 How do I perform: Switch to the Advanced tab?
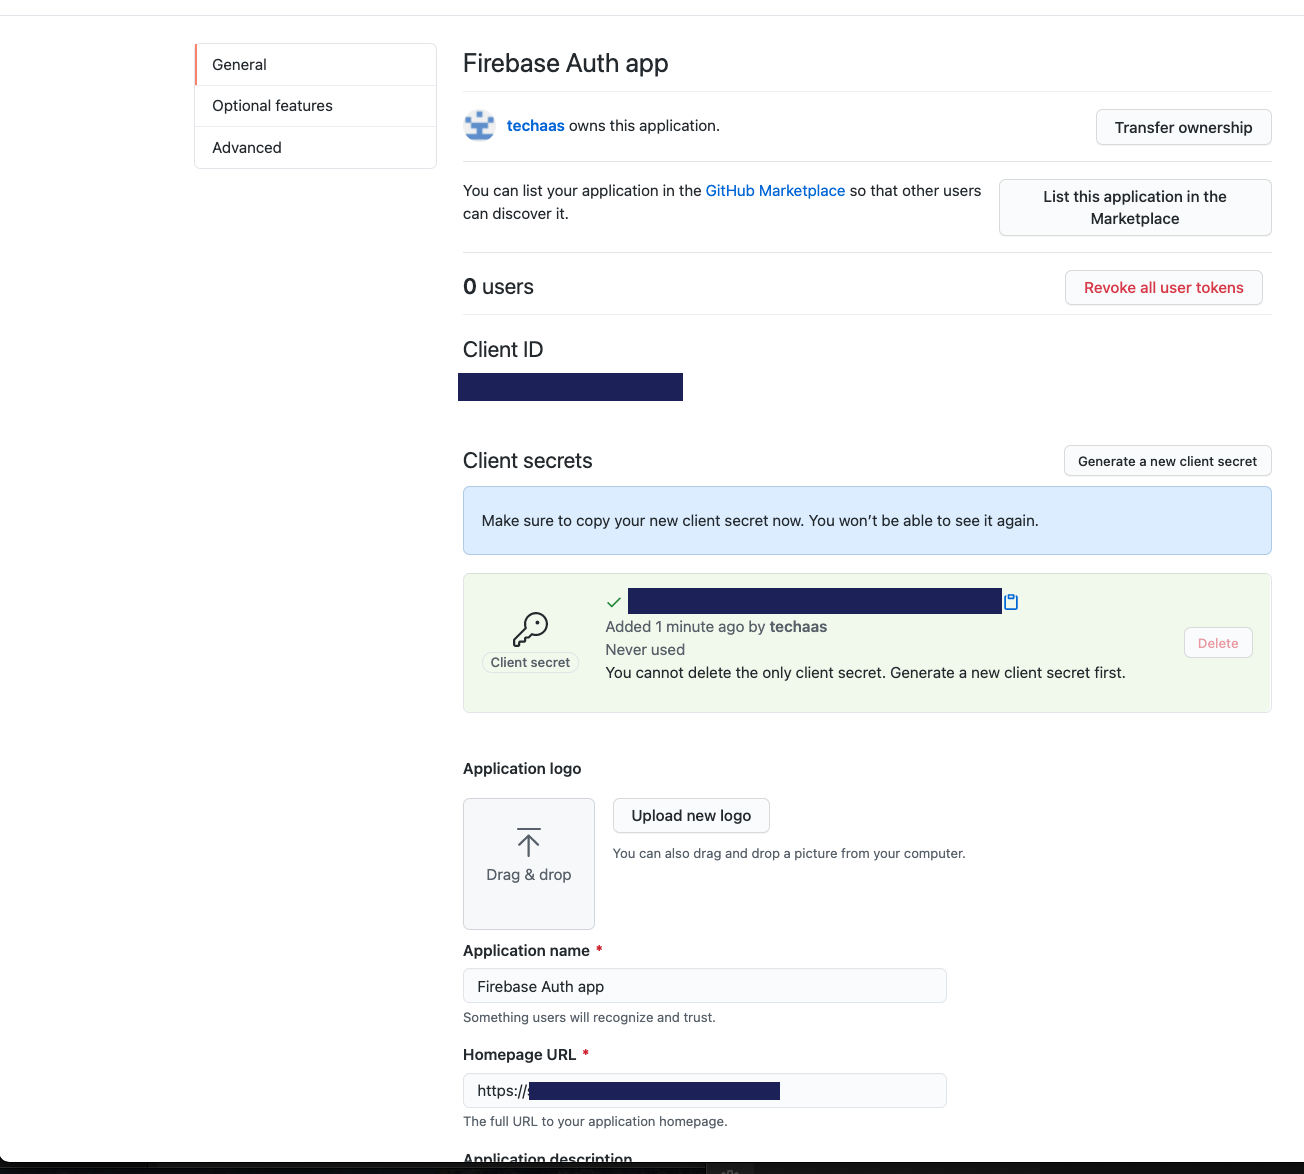(315, 148)
